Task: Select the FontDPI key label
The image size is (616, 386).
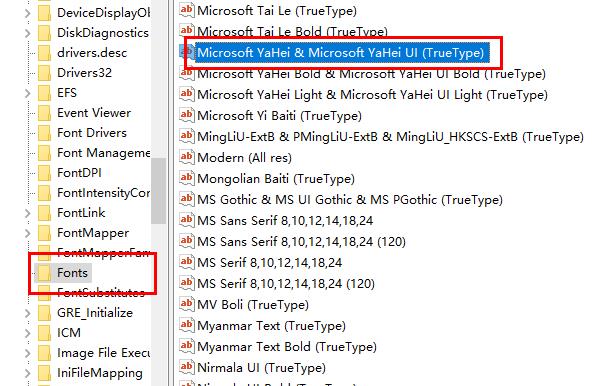Action: [79, 173]
